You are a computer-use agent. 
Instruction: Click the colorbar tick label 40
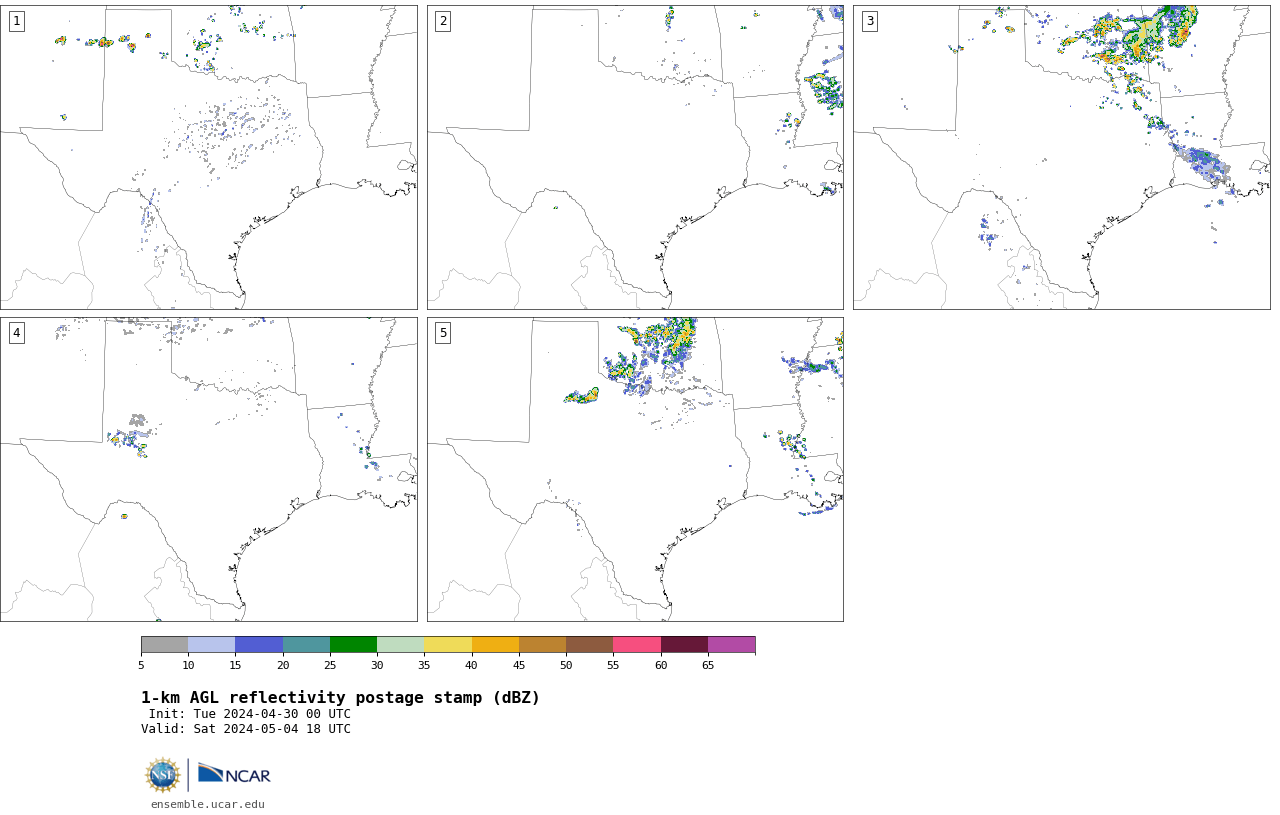pos(472,665)
